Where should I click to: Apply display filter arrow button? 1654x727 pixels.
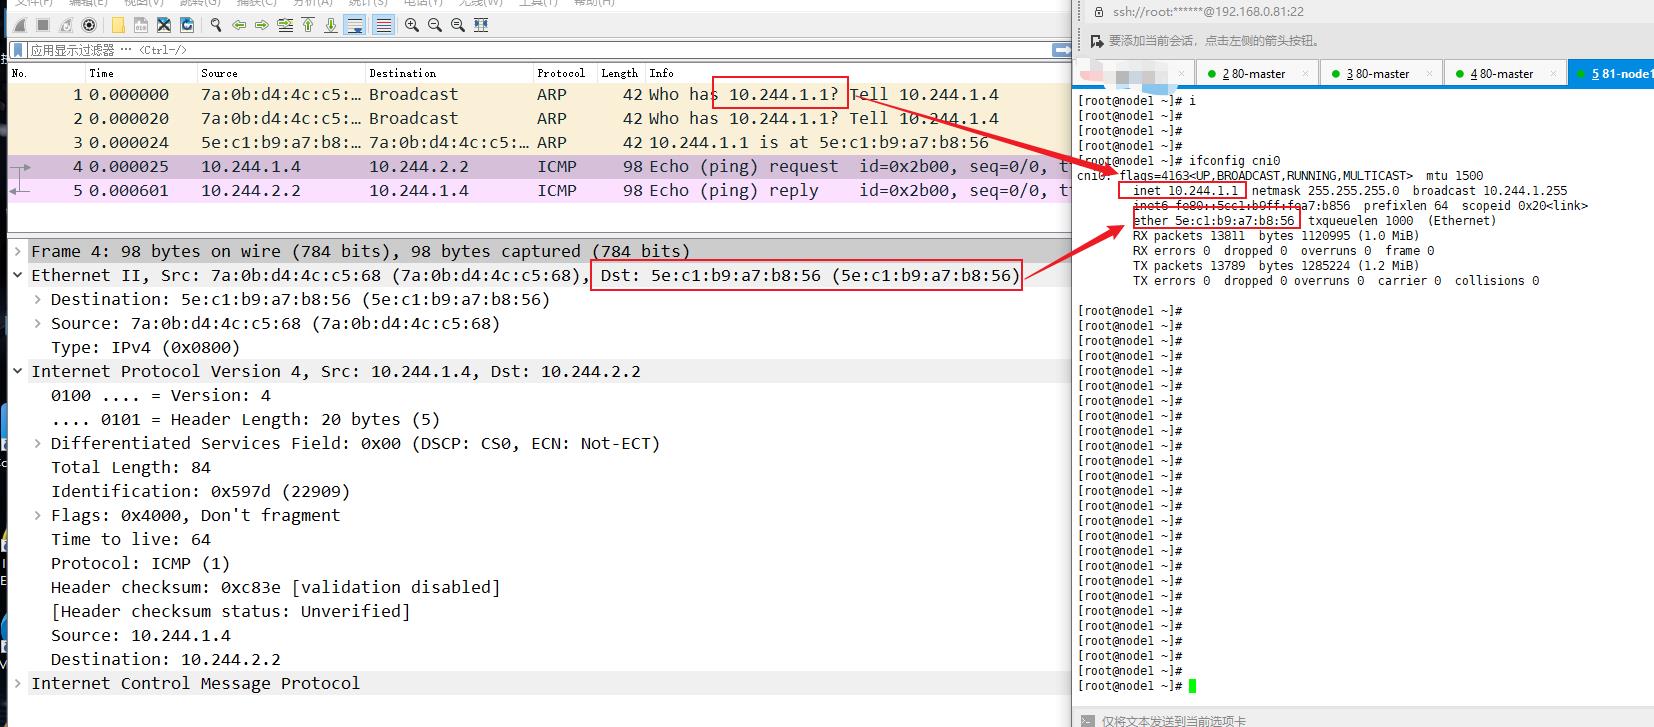click(1062, 50)
